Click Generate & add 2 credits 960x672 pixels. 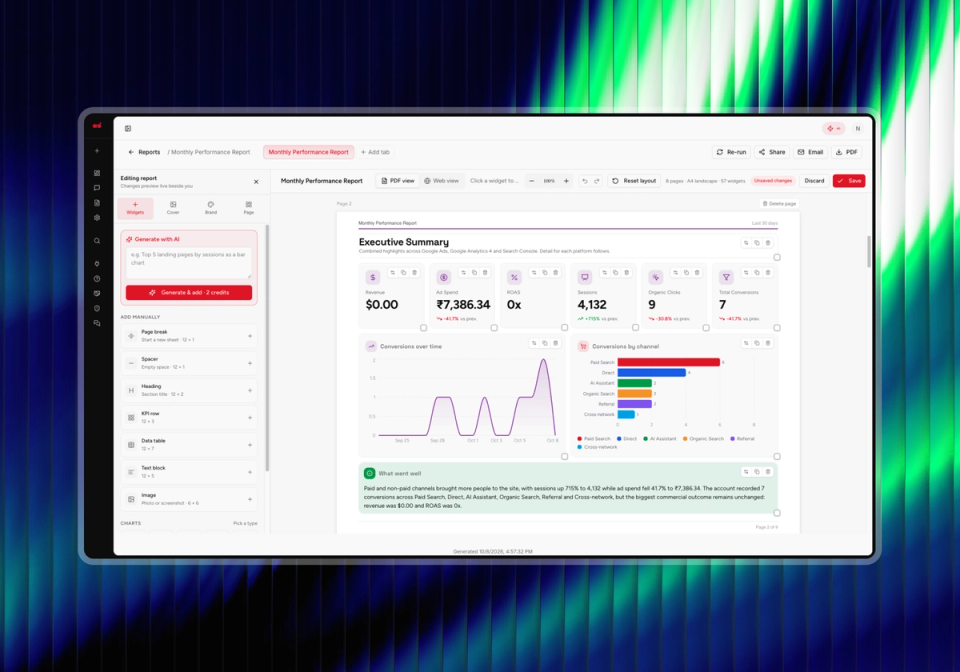pos(189,293)
